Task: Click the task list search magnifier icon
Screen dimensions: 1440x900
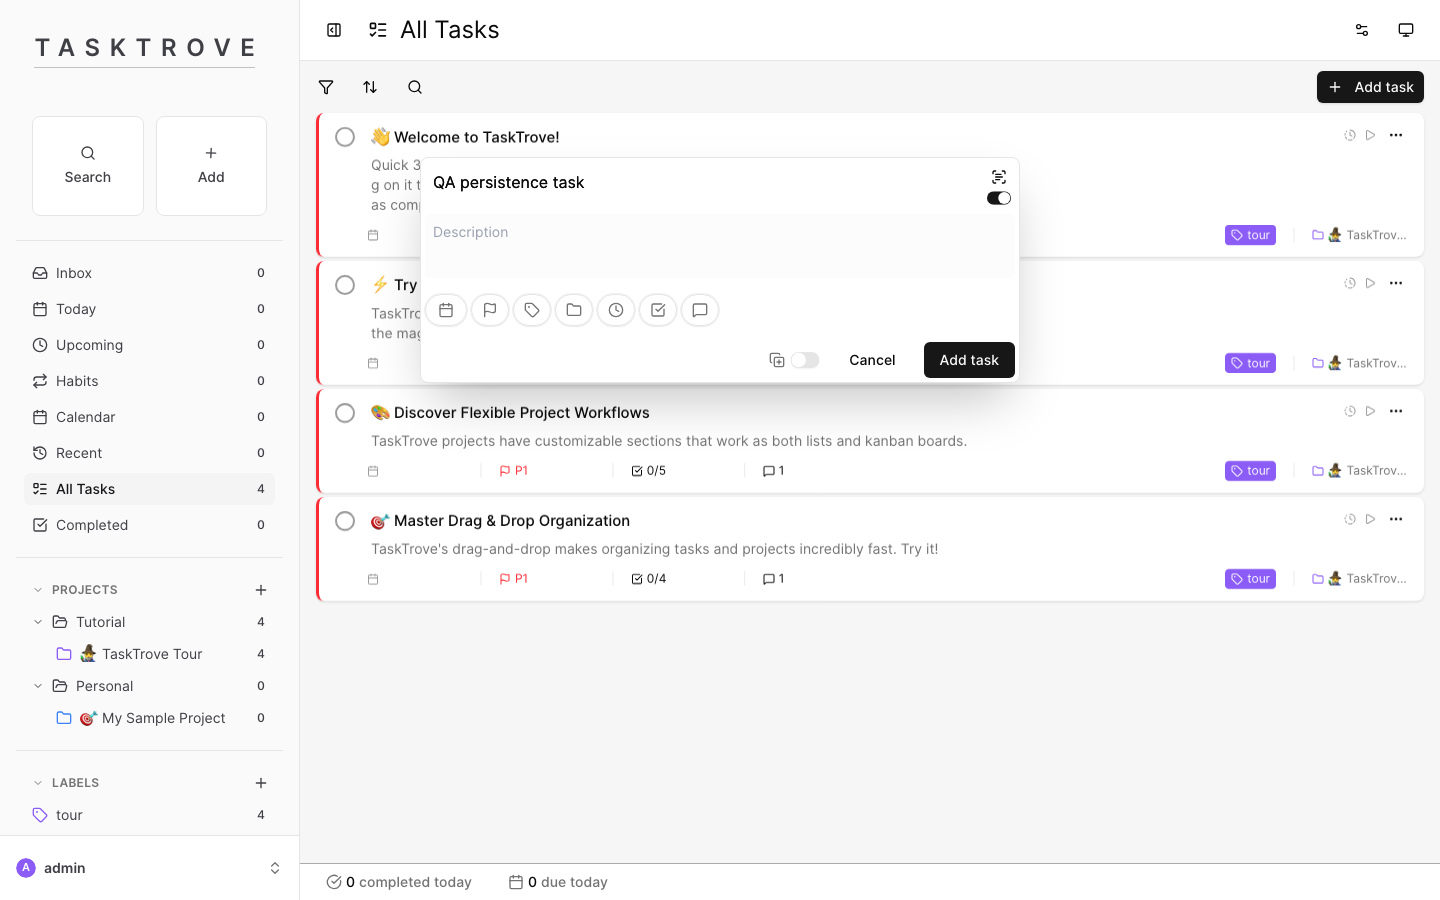Action: 415,87
